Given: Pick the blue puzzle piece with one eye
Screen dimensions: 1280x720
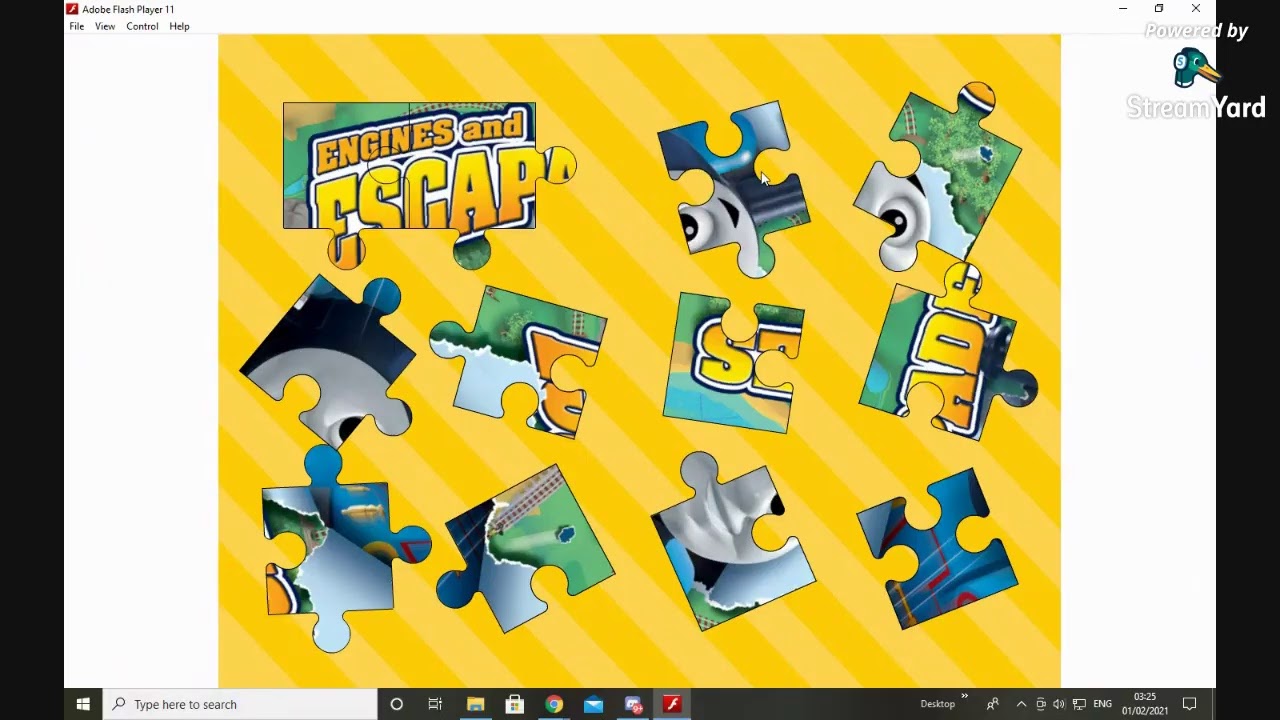Looking at the screenshot, I should 733,187.
